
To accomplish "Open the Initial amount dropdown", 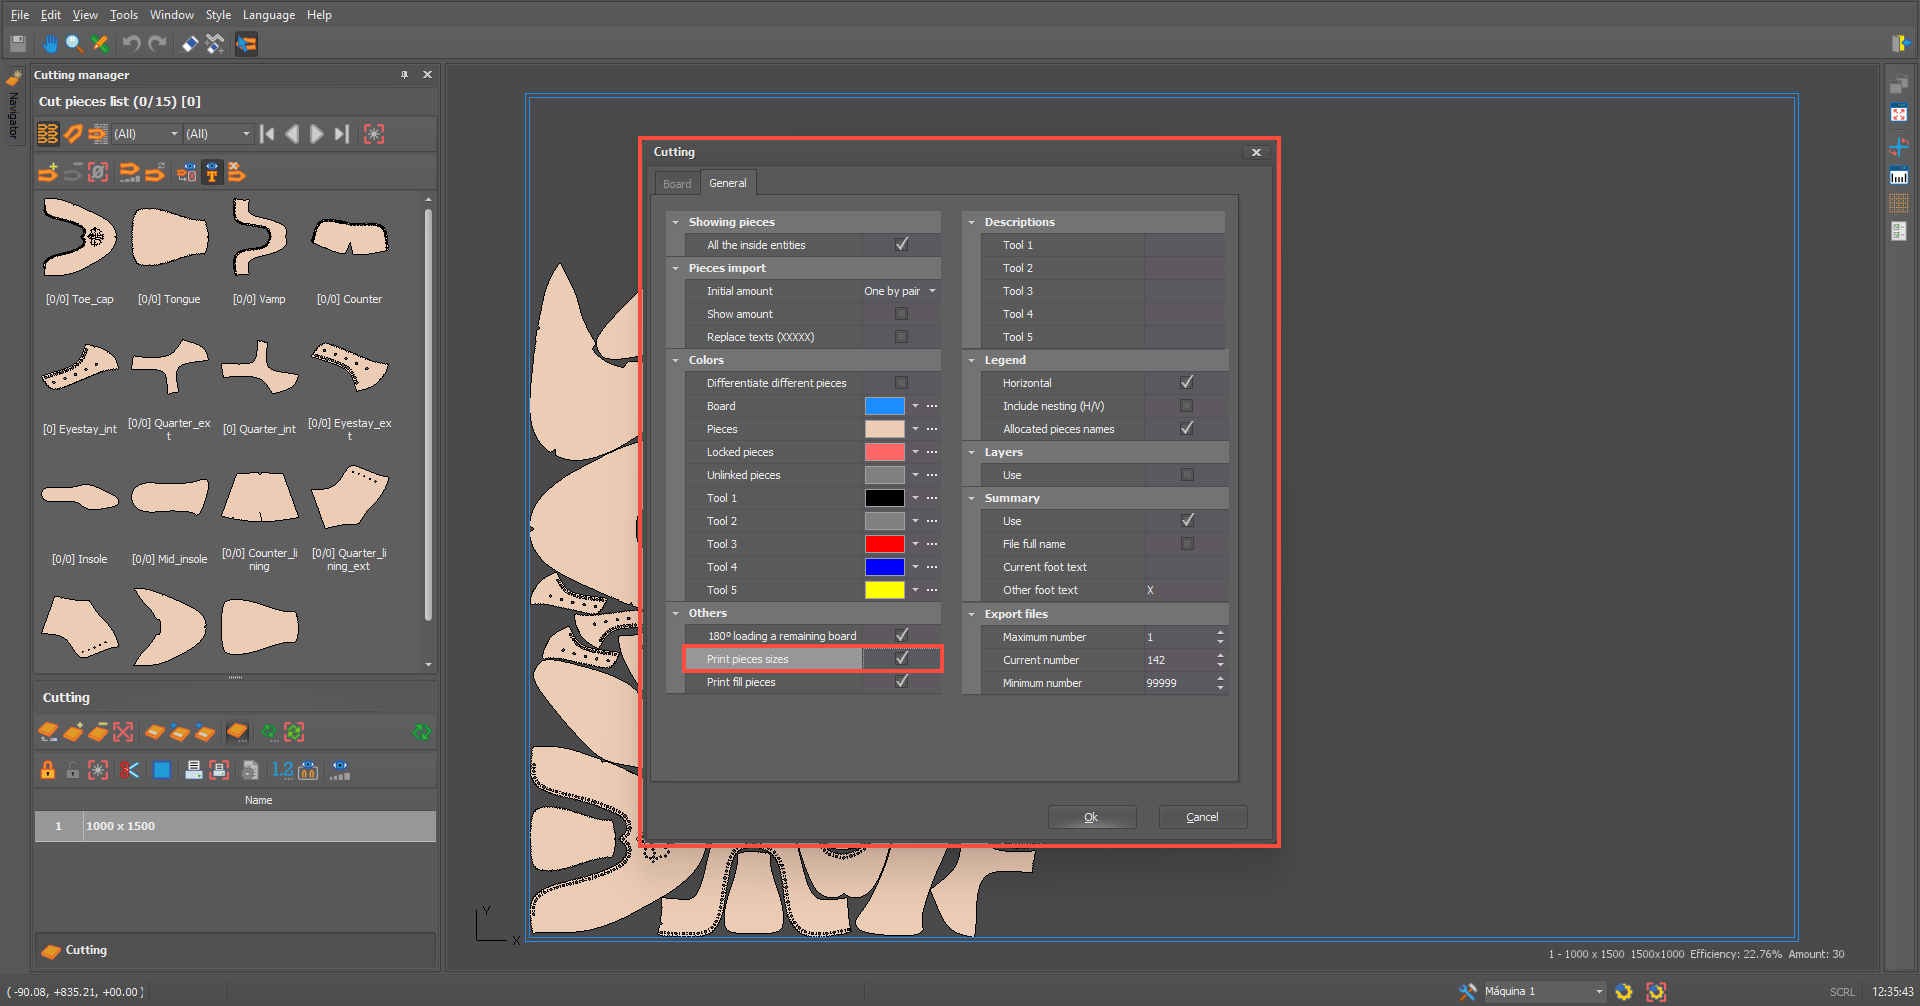I will click(932, 291).
